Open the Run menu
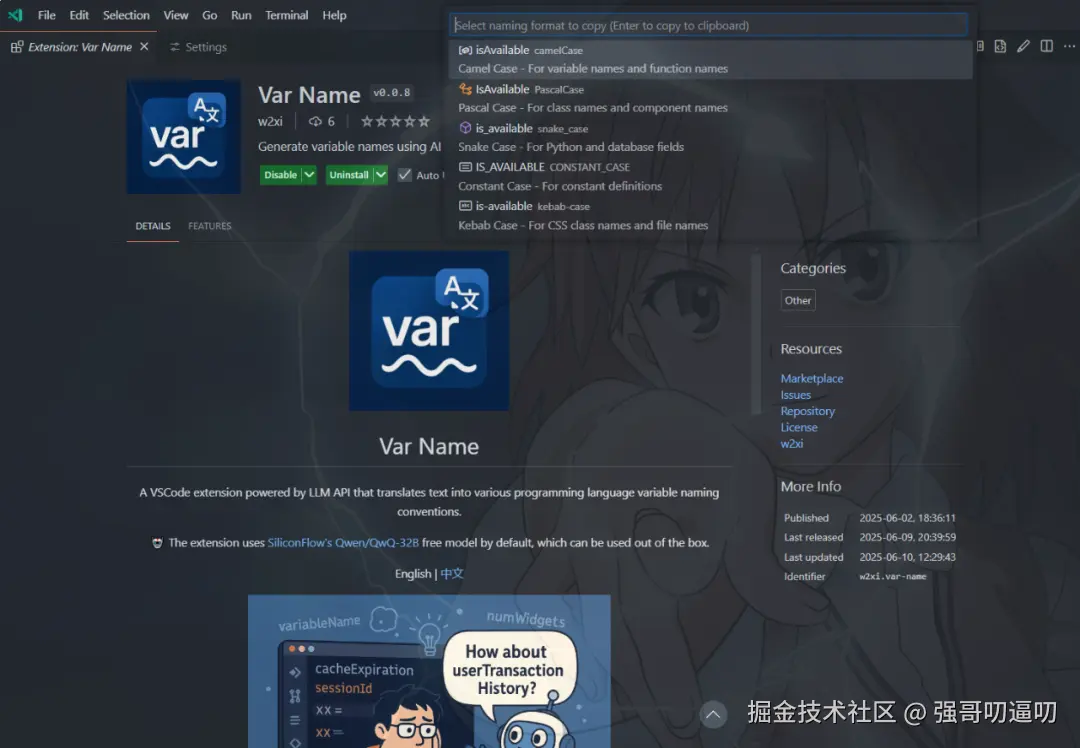Viewport: 1080px width, 748px height. click(241, 15)
